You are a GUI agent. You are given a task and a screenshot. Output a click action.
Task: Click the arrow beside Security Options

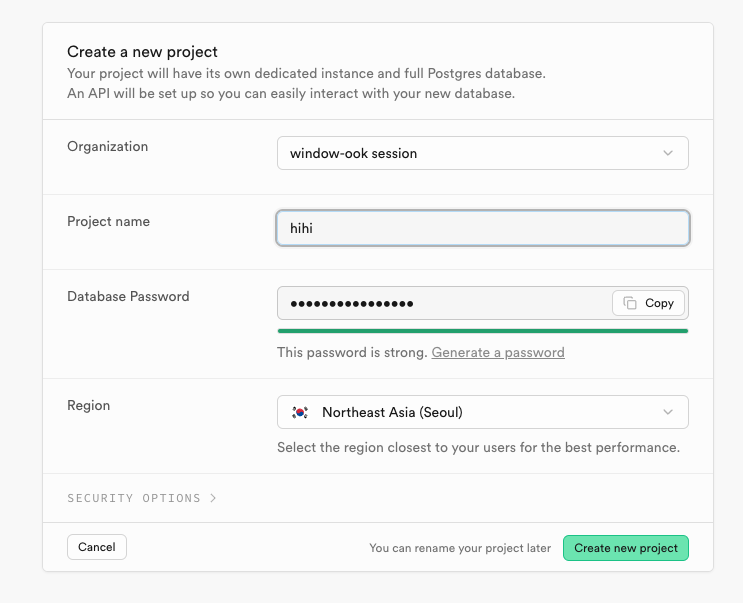214,498
